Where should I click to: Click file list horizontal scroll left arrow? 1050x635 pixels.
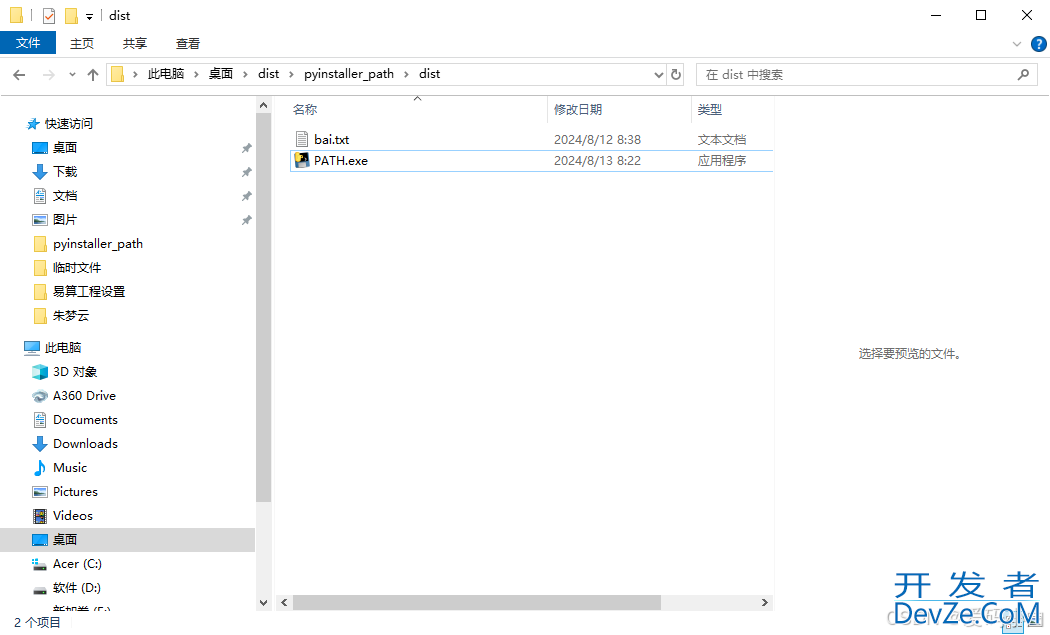tap(285, 603)
